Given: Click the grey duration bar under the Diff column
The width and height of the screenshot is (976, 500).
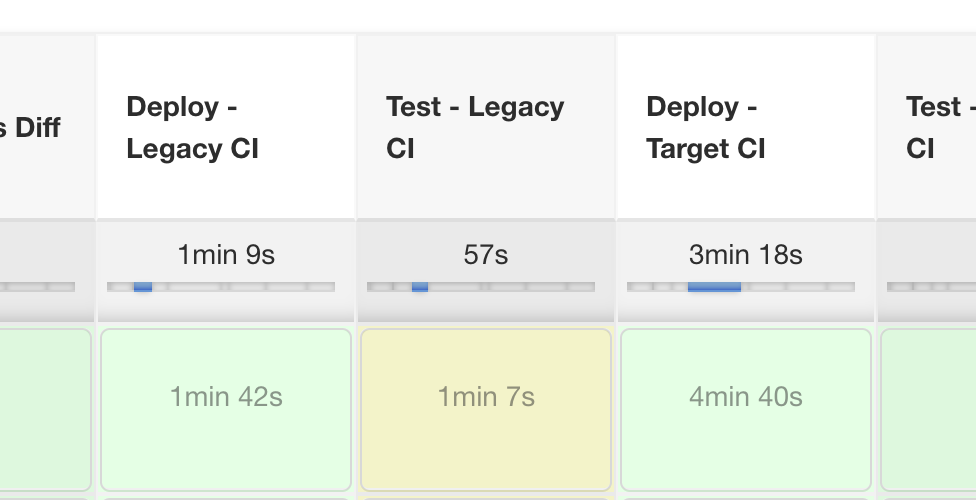Looking at the screenshot, I should click(x=37, y=287).
